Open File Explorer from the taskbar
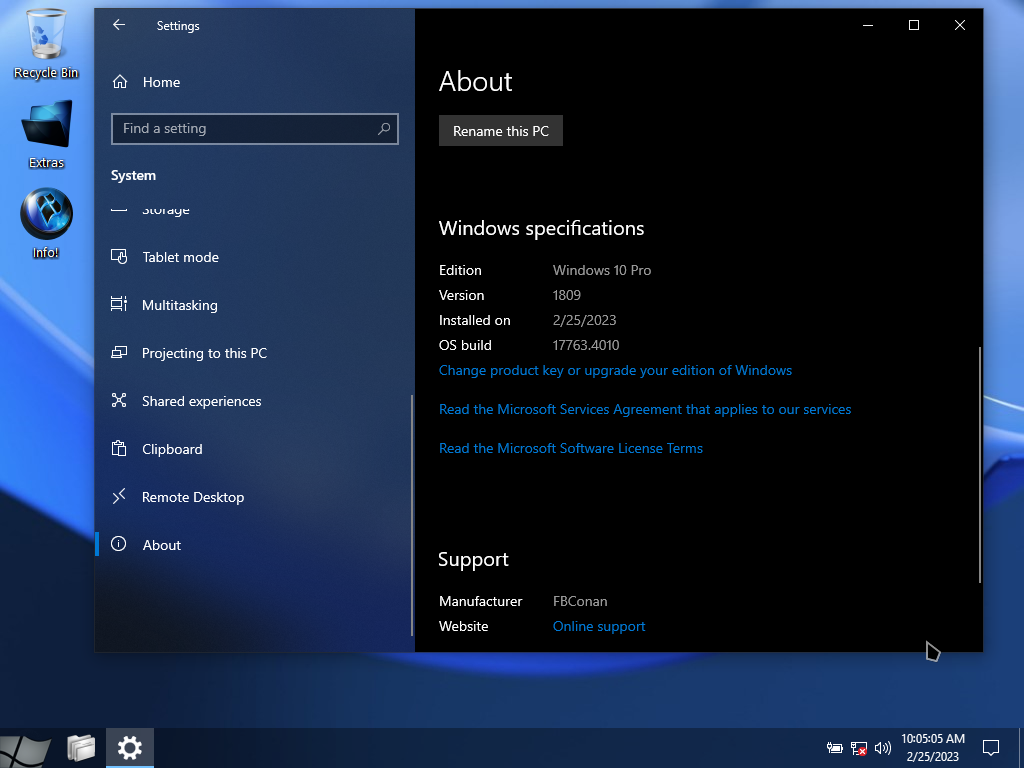Viewport: 1024px width, 768px height. point(81,748)
